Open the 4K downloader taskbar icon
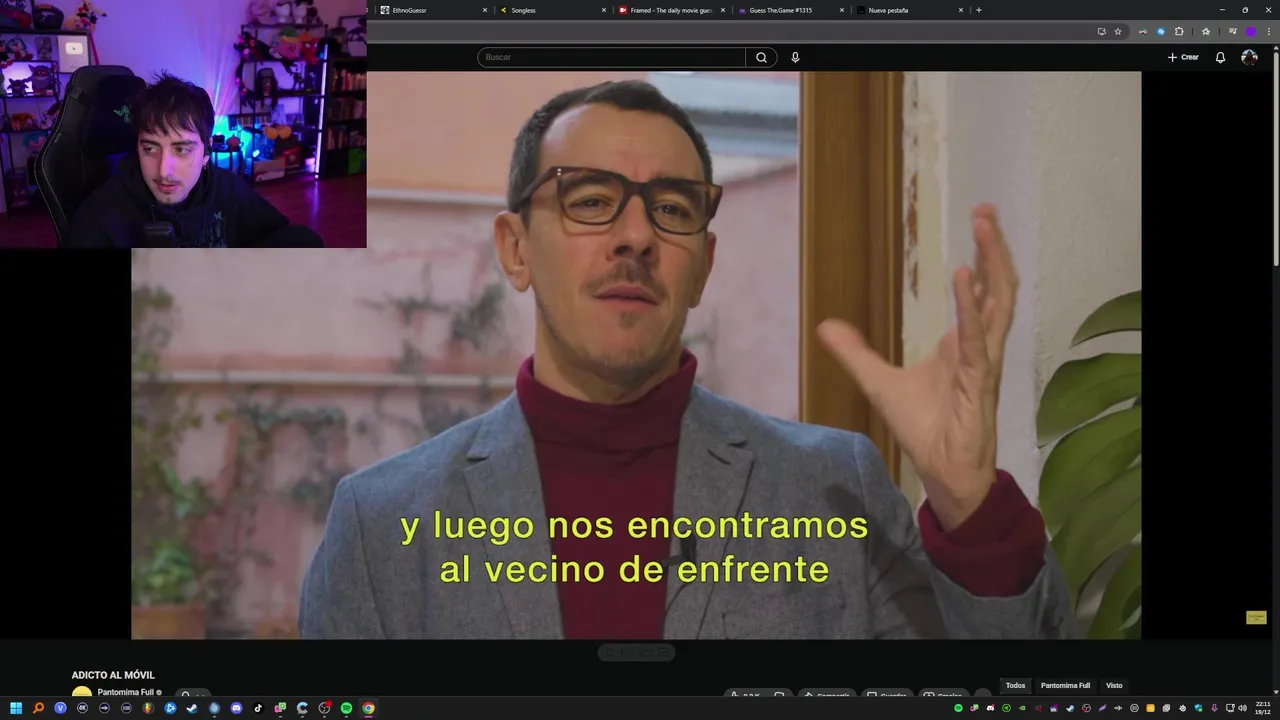This screenshot has height=720, width=1280. tap(82, 708)
